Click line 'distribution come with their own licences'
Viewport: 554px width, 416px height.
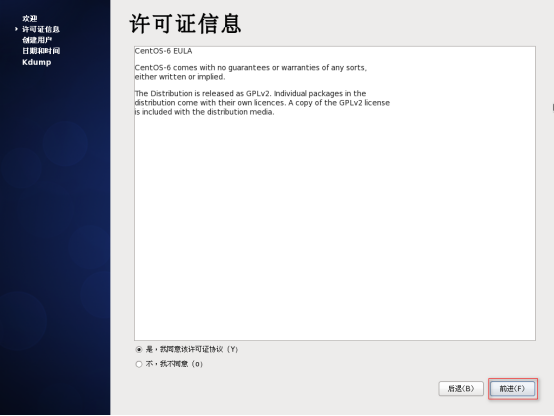(262, 103)
